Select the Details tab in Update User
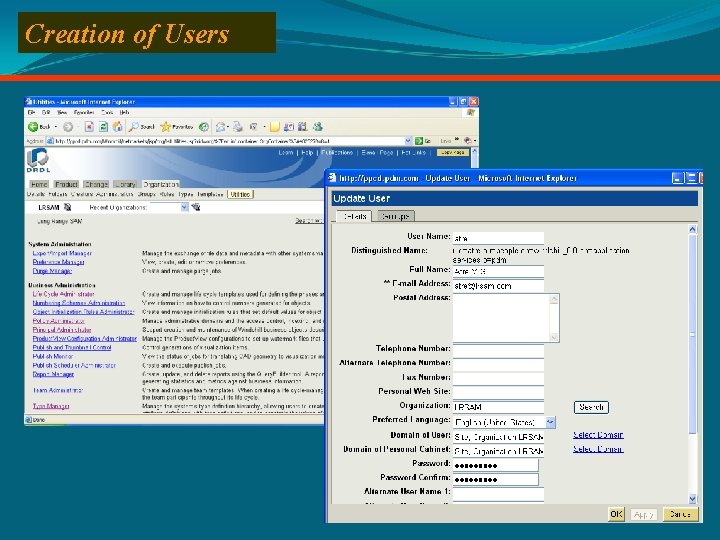 click(x=354, y=216)
